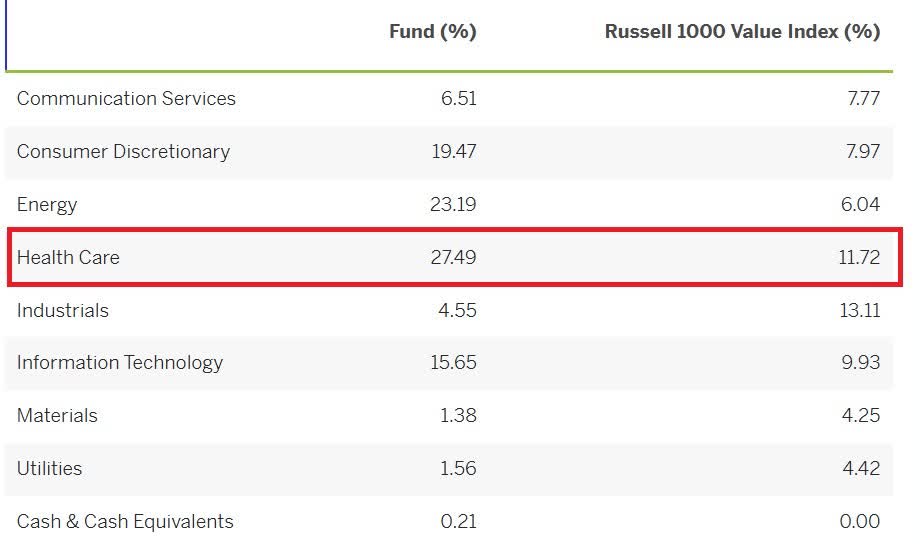920x556 pixels.
Task: Click the Fund (%) column header
Action: coord(432,31)
